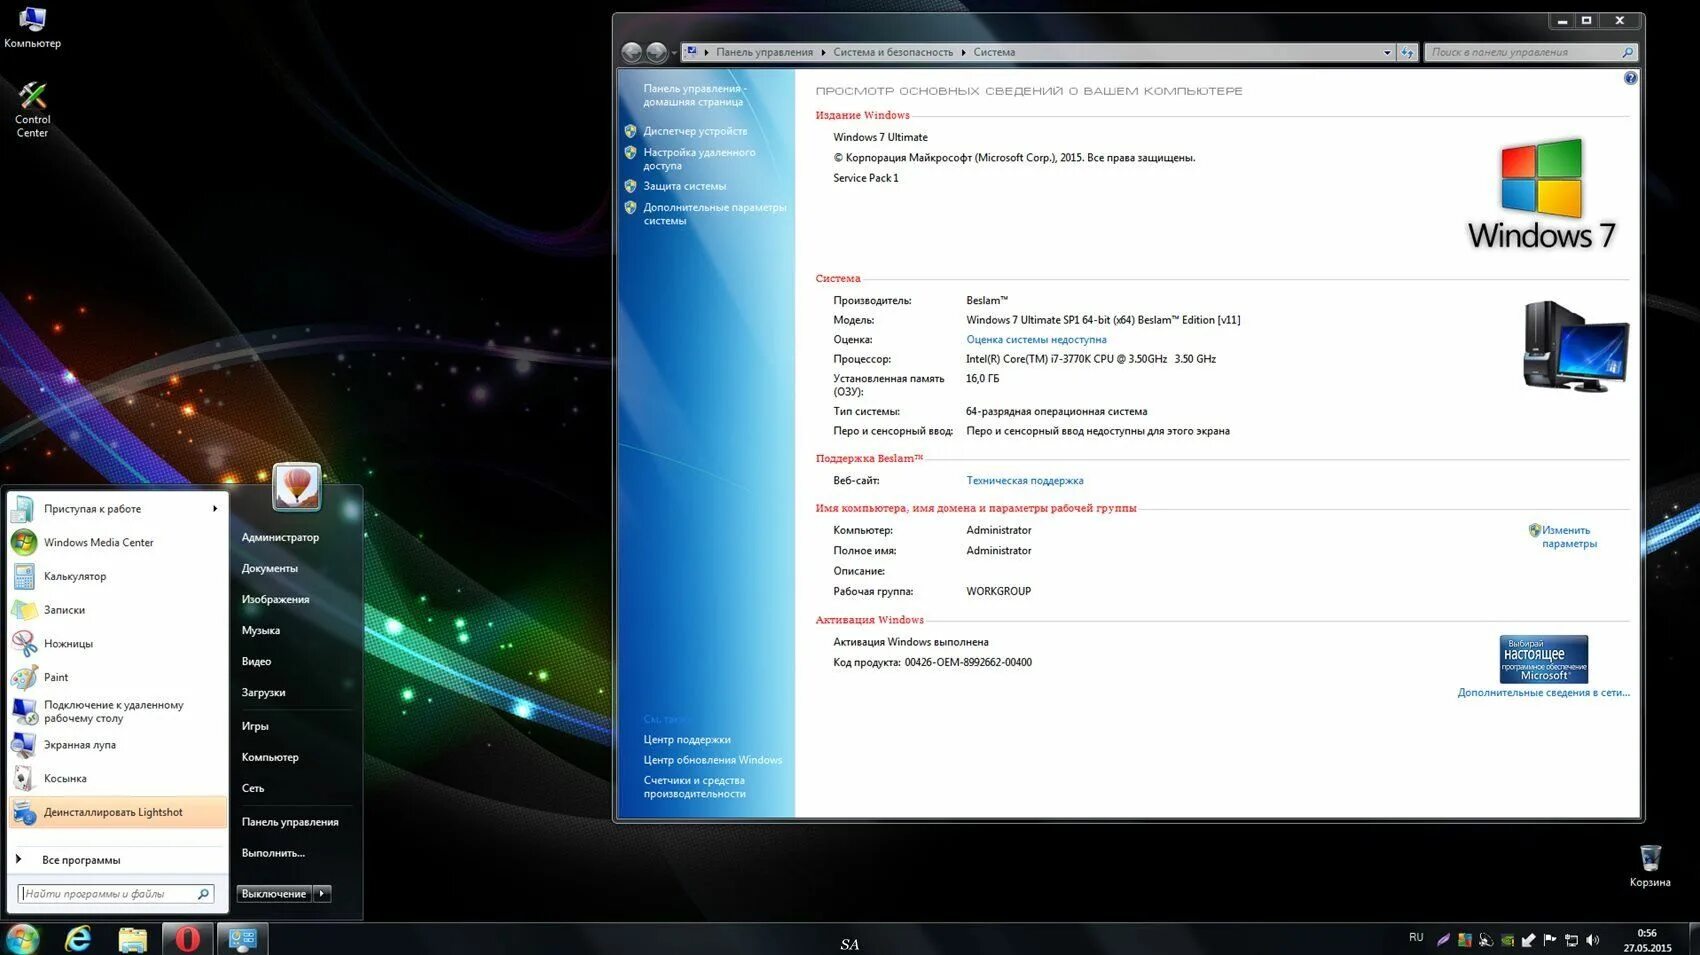Image resolution: width=1700 pixels, height=955 pixels.
Task: Click the genuine Microsoft software badge
Action: tap(1543, 659)
